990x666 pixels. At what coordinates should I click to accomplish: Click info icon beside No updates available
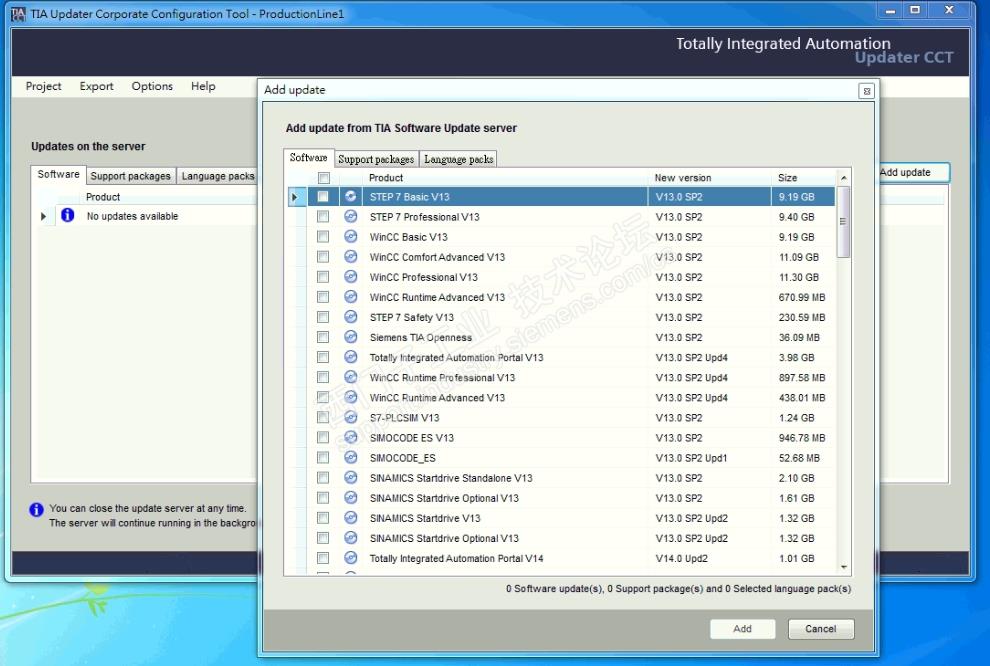click(68, 215)
